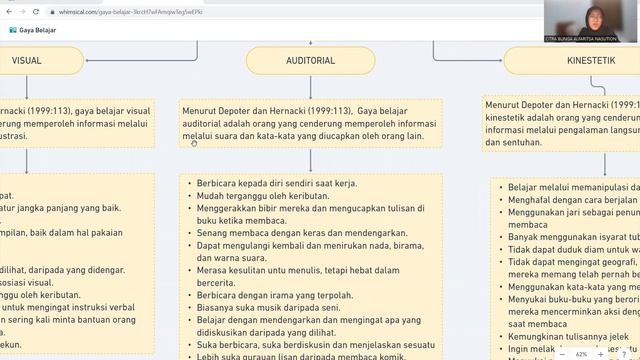Open the Gaya Belajar board title

[38, 30]
